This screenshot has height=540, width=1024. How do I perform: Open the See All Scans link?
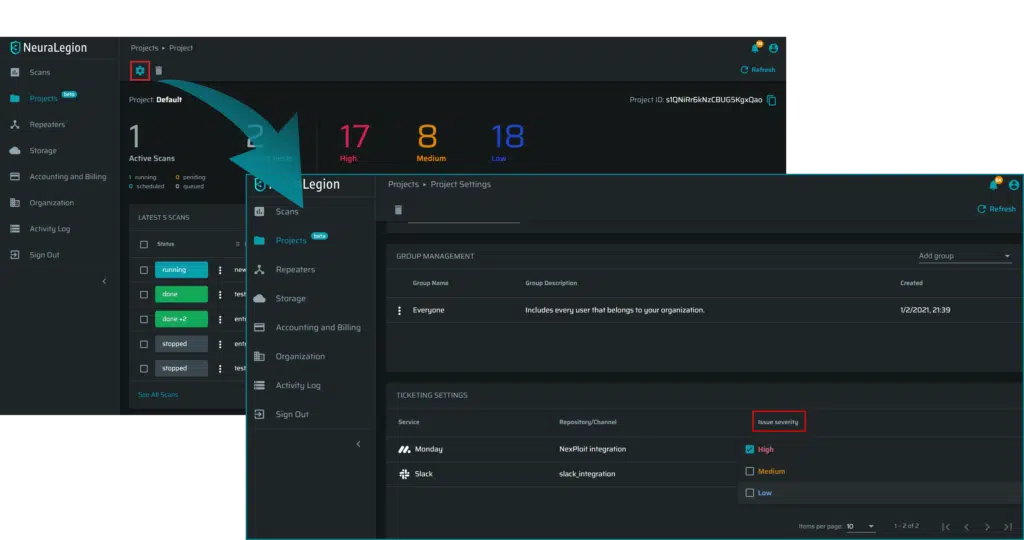(x=158, y=394)
